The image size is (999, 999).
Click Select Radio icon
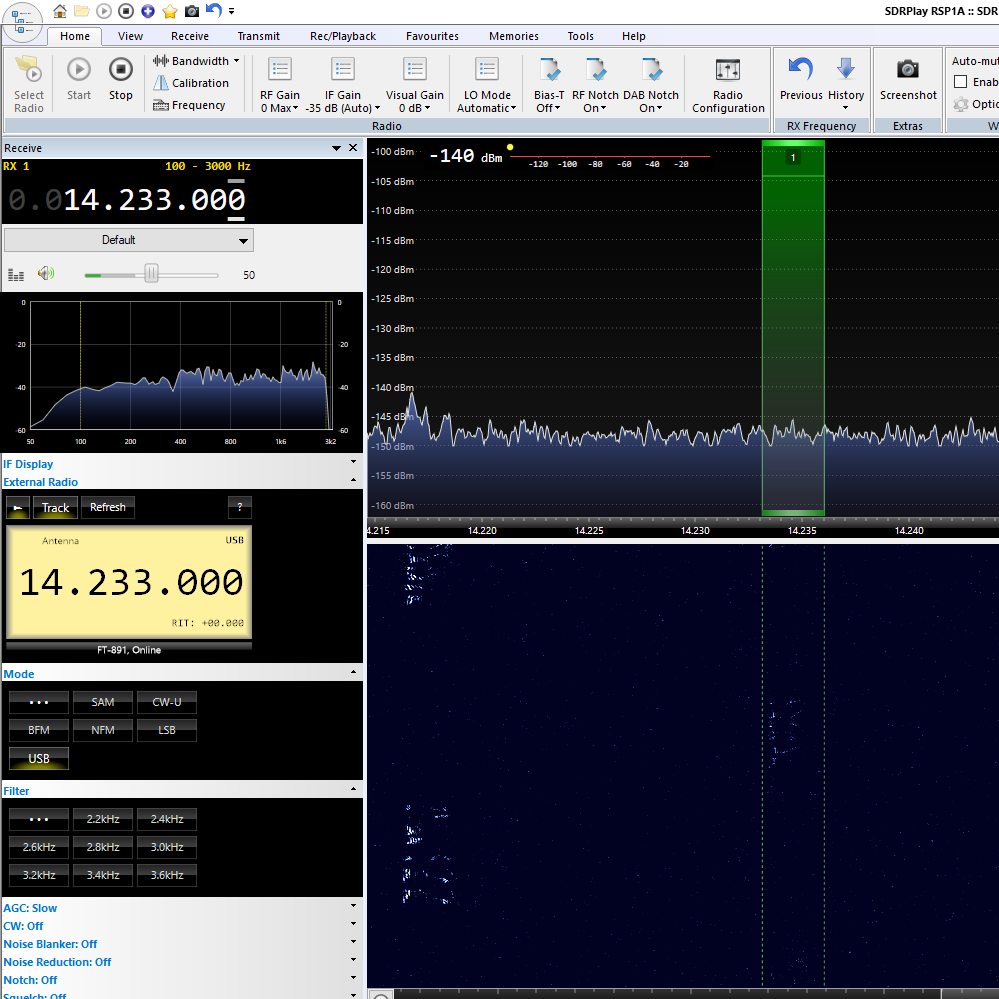pyautogui.click(x=29, y=84)
